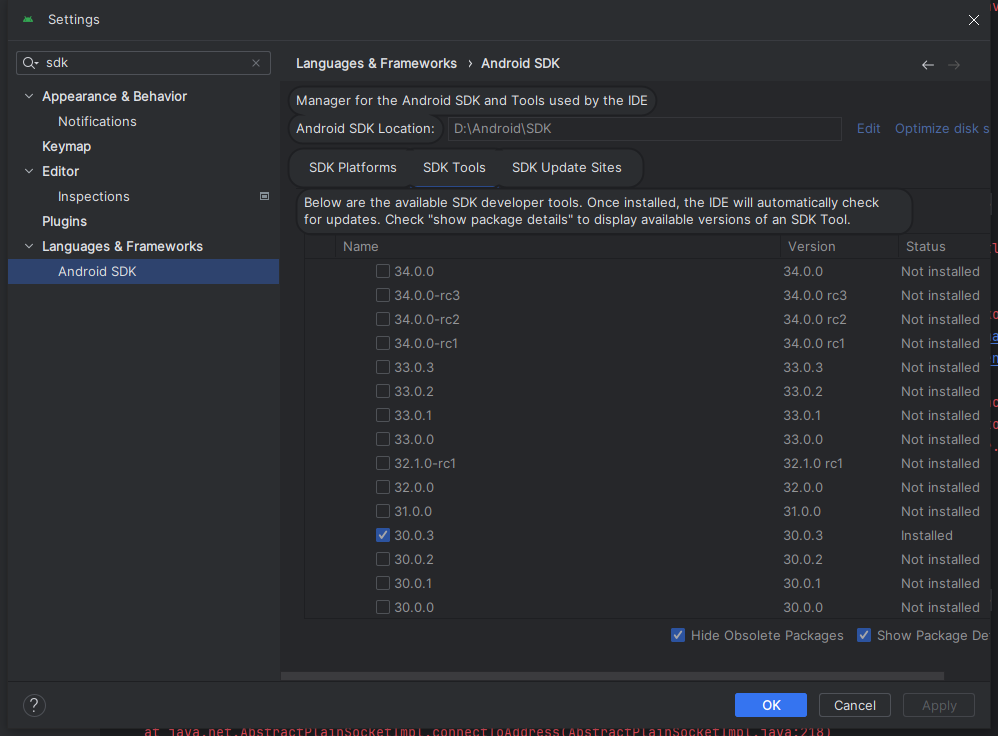998x736 pixels.
Task: Disable Show Package Details checkbox
Action: point(864,635)
